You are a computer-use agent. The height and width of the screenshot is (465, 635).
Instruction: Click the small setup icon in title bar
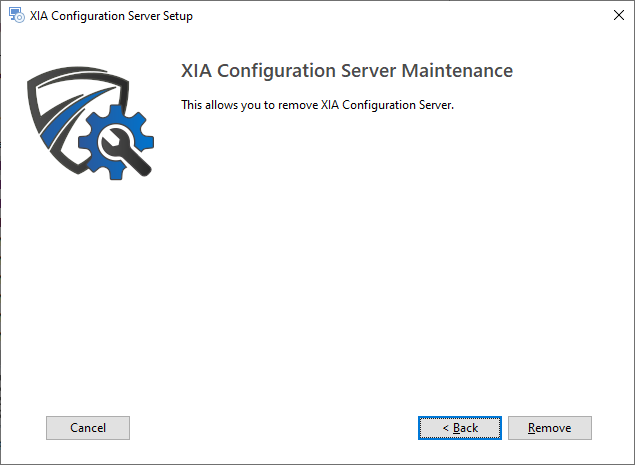click(x=17, y=16)
